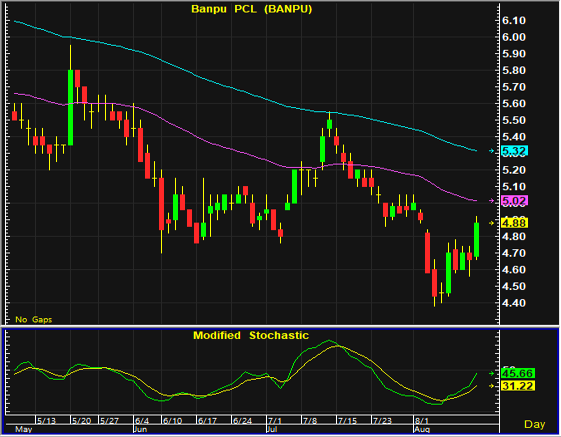
Task: Click the green candlestick peaking near 5.55
Action: coord(330,124)
